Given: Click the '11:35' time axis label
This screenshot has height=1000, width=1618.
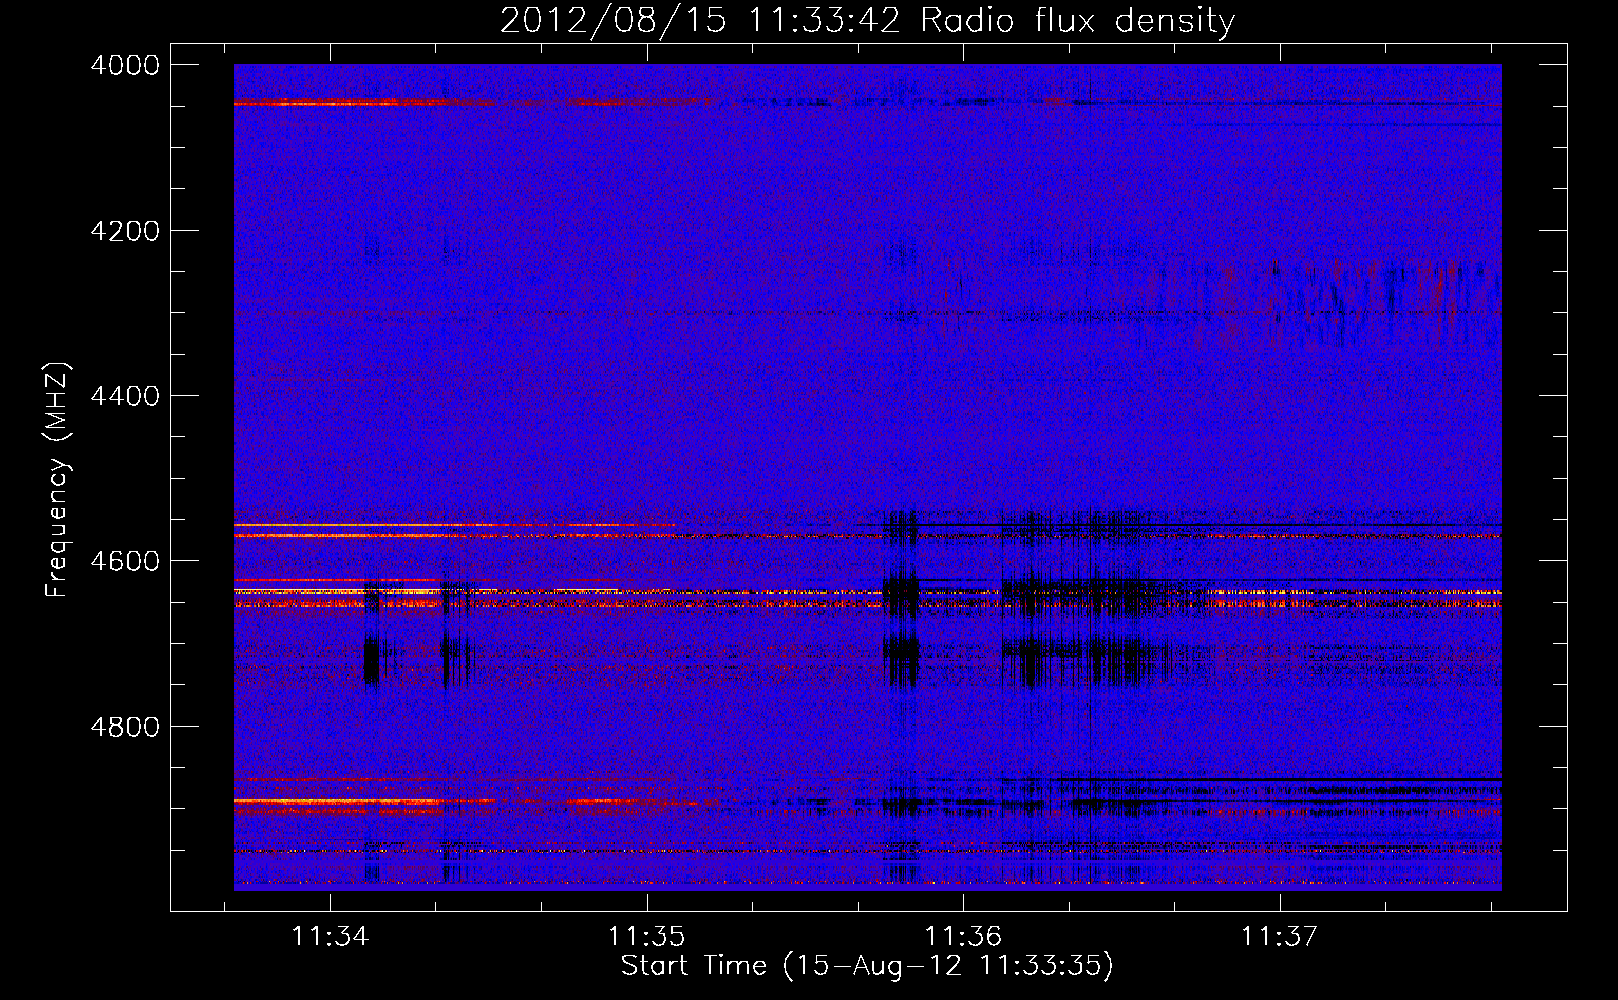Looking at the screenshot, I should pos(647,937).
